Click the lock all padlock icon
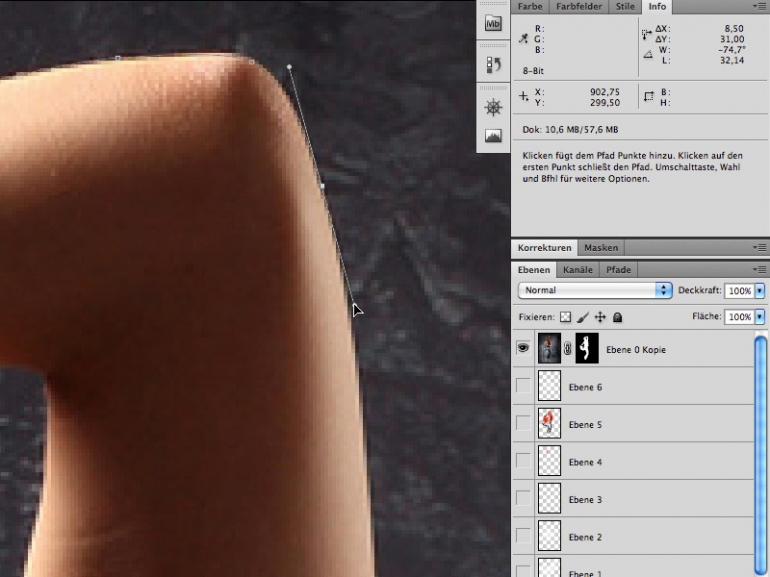770x577 pixels. [x=618, y=317]
